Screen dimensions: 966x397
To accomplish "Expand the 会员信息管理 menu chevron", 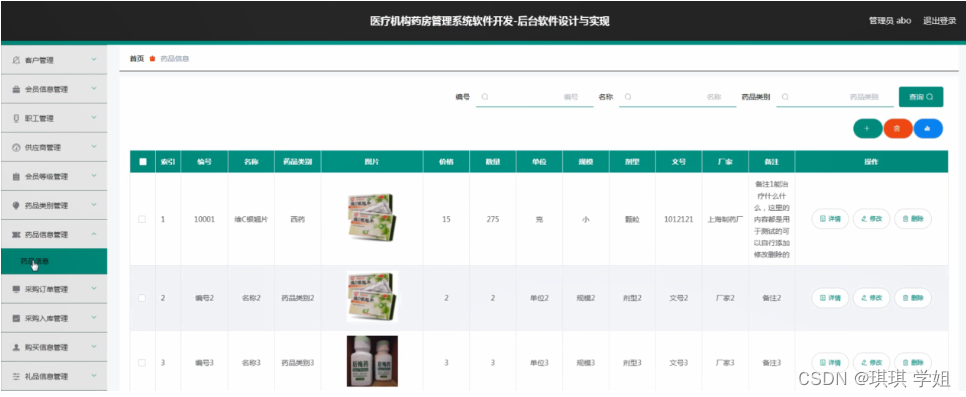I will [x=94, y=89].
